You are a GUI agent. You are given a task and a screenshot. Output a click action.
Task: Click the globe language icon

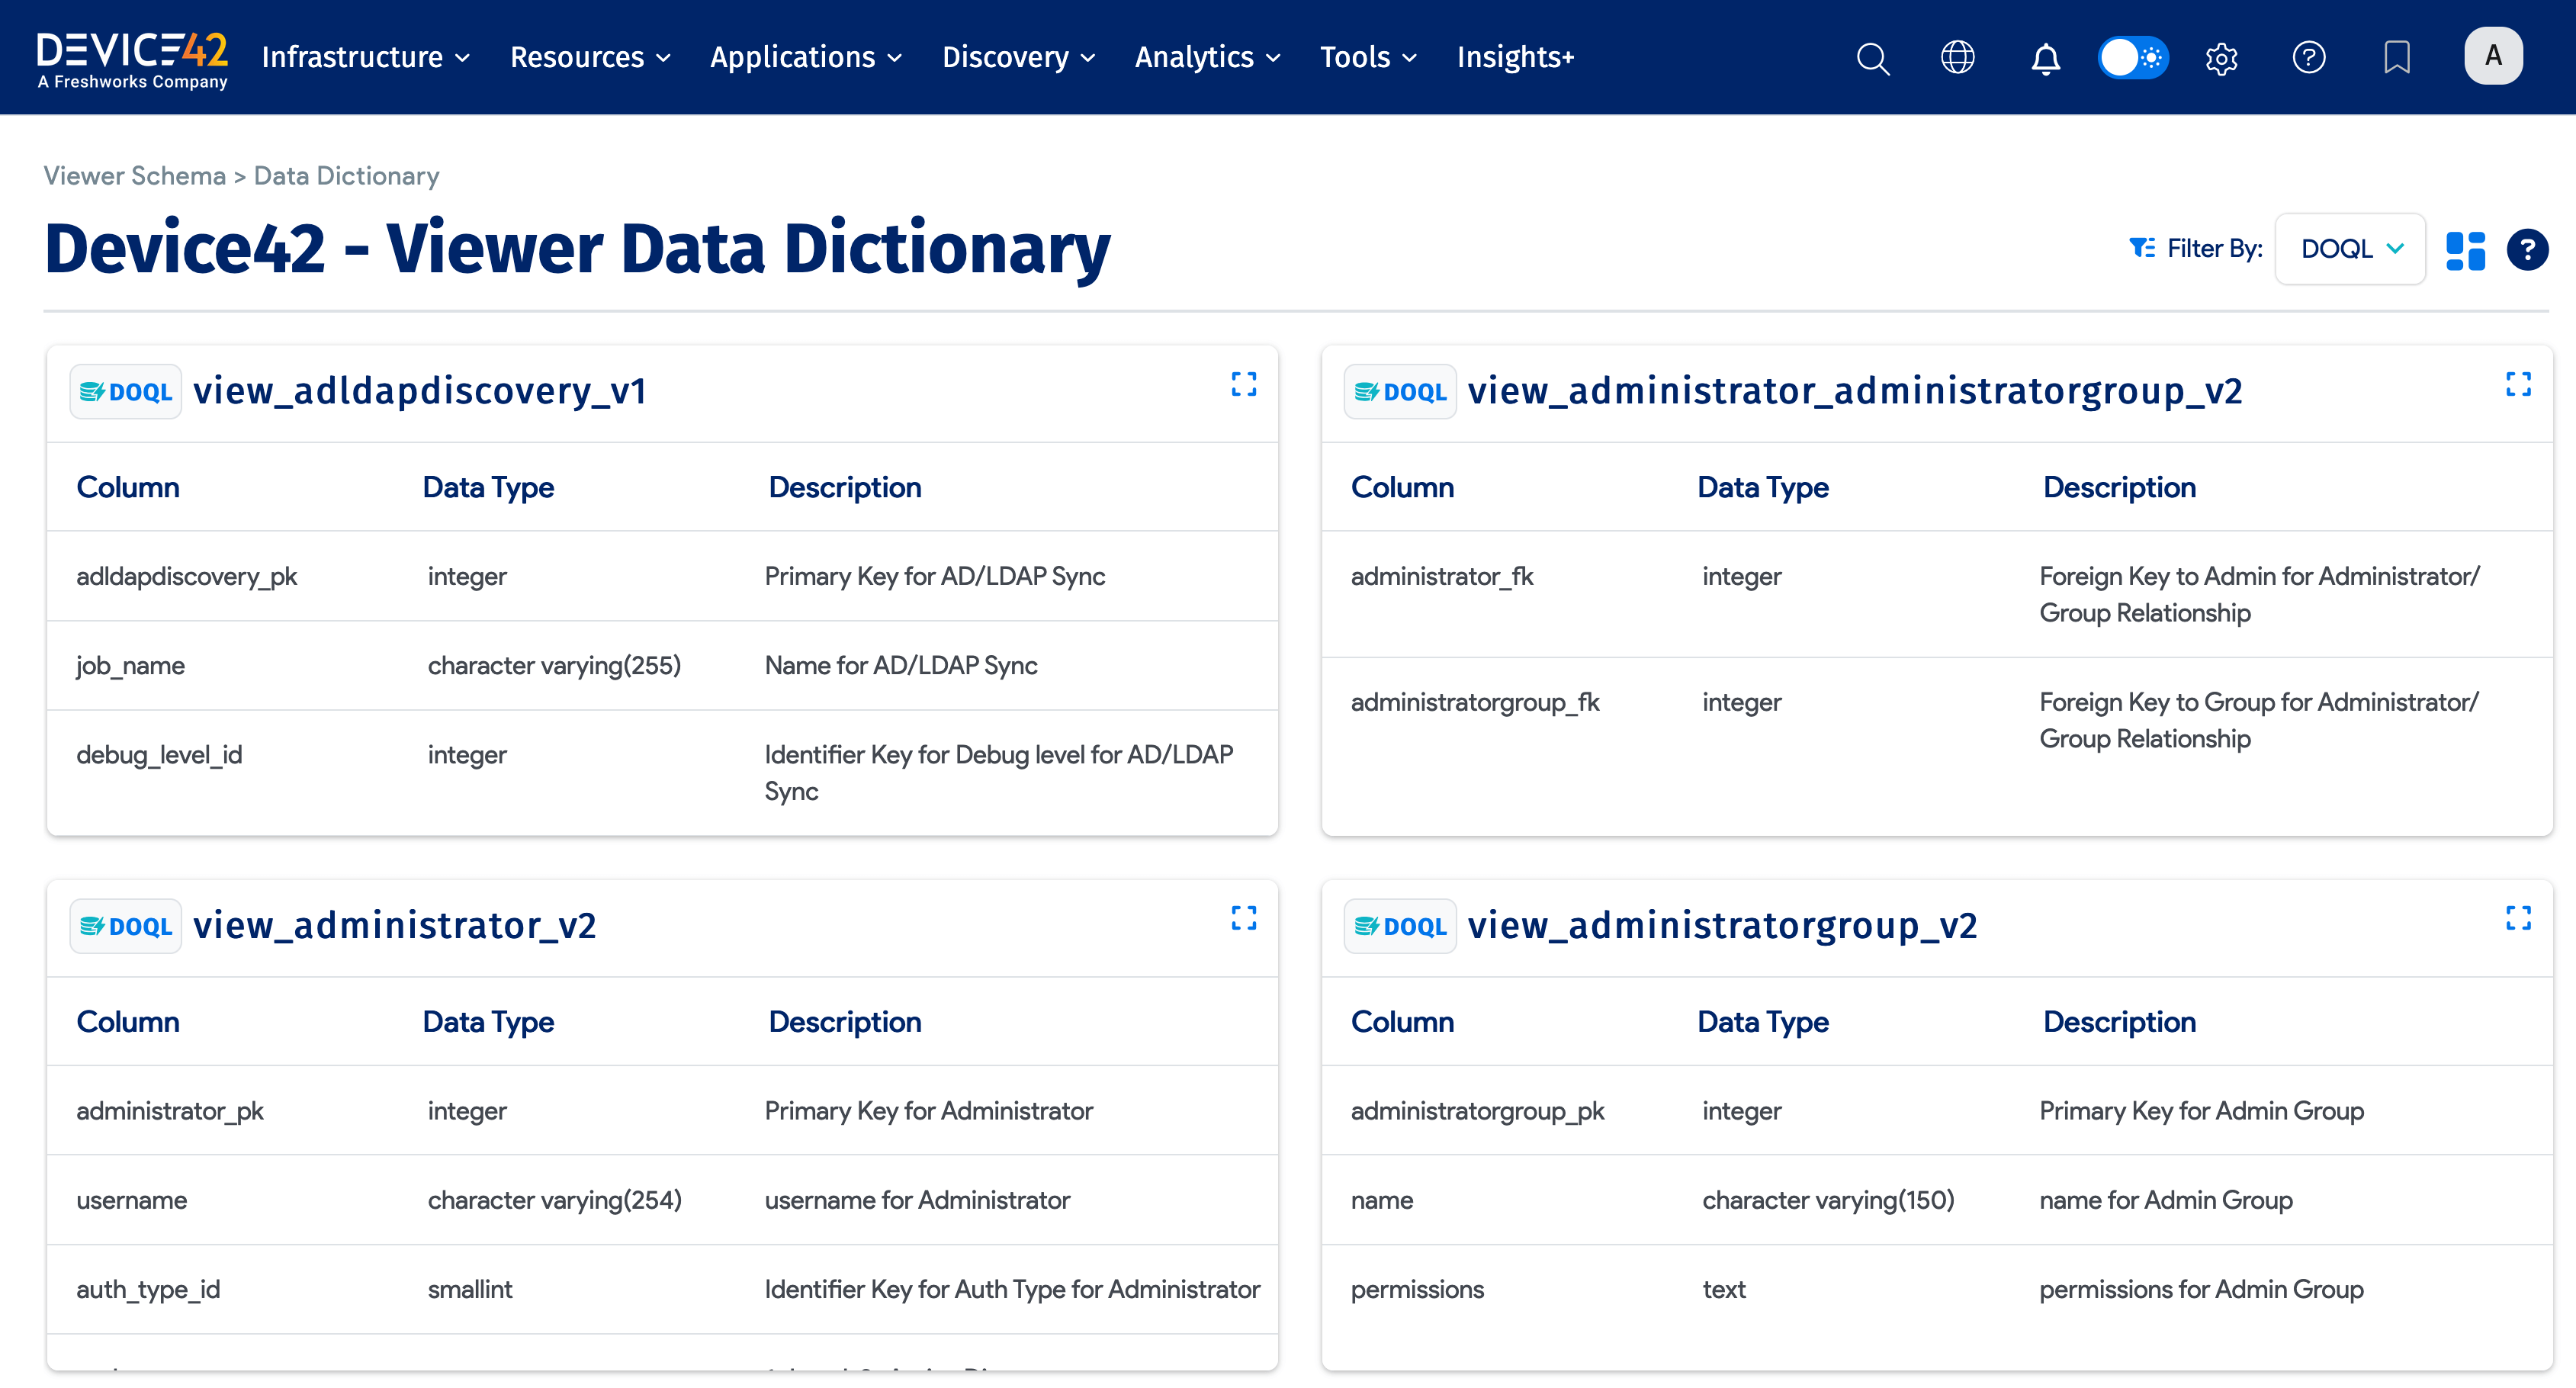tap(1957, 57)
